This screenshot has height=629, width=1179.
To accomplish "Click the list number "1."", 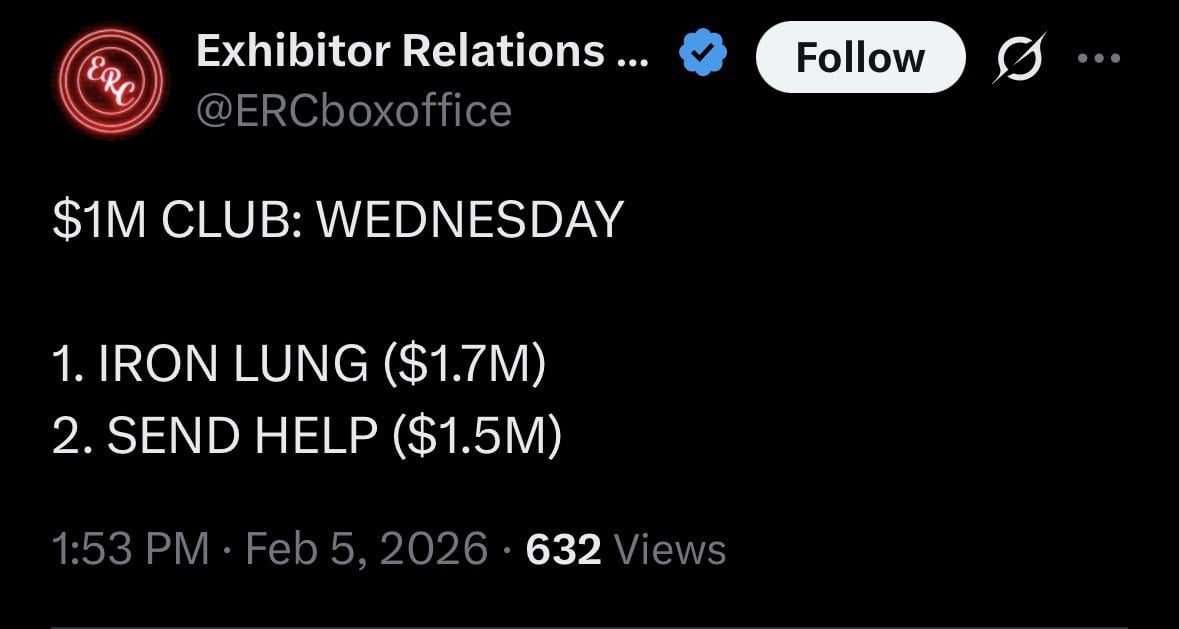I will pyautogui.click(x=68, y=363).
